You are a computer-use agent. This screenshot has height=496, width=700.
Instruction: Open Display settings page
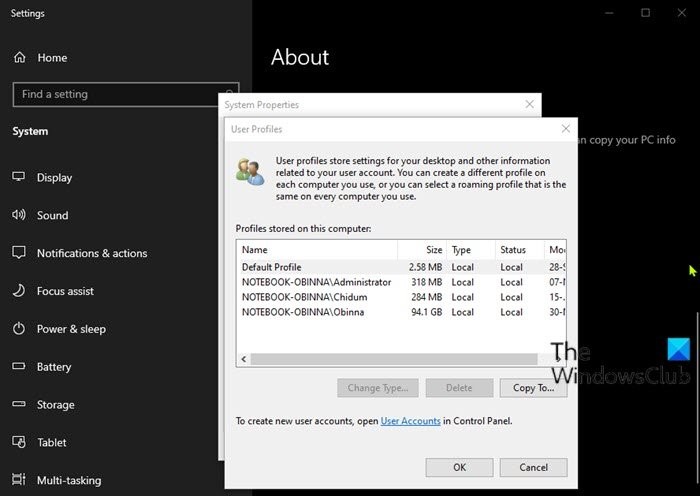tap(54, 178)
